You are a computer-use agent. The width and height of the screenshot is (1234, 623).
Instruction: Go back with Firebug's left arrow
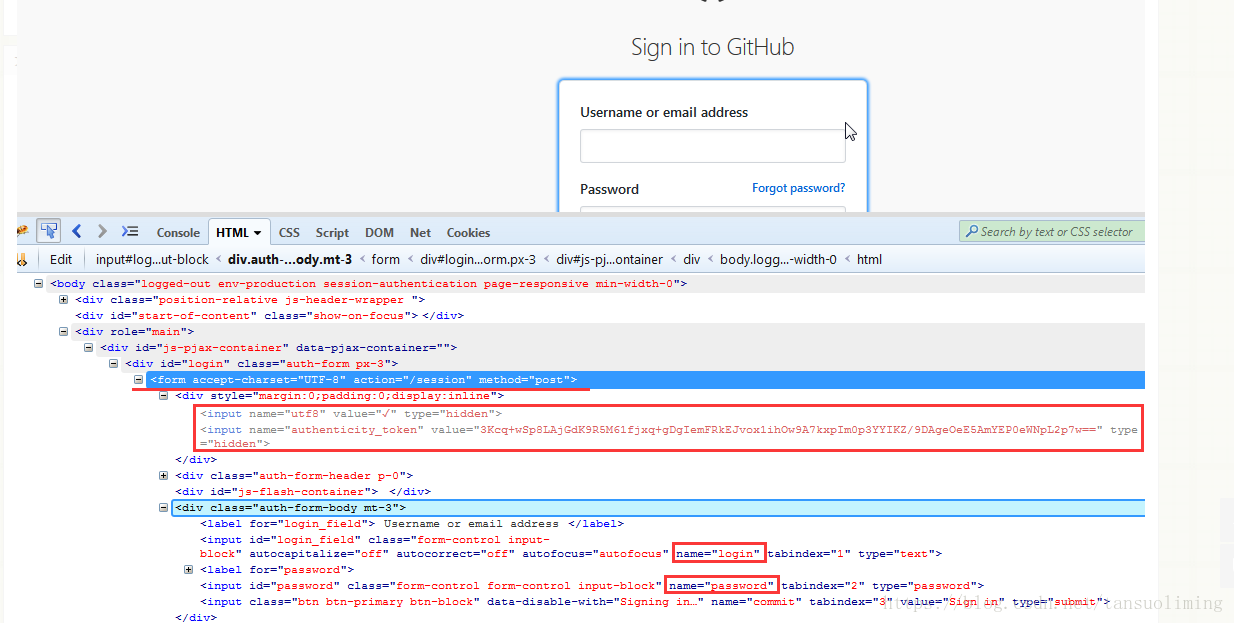(x=77, y=231)
